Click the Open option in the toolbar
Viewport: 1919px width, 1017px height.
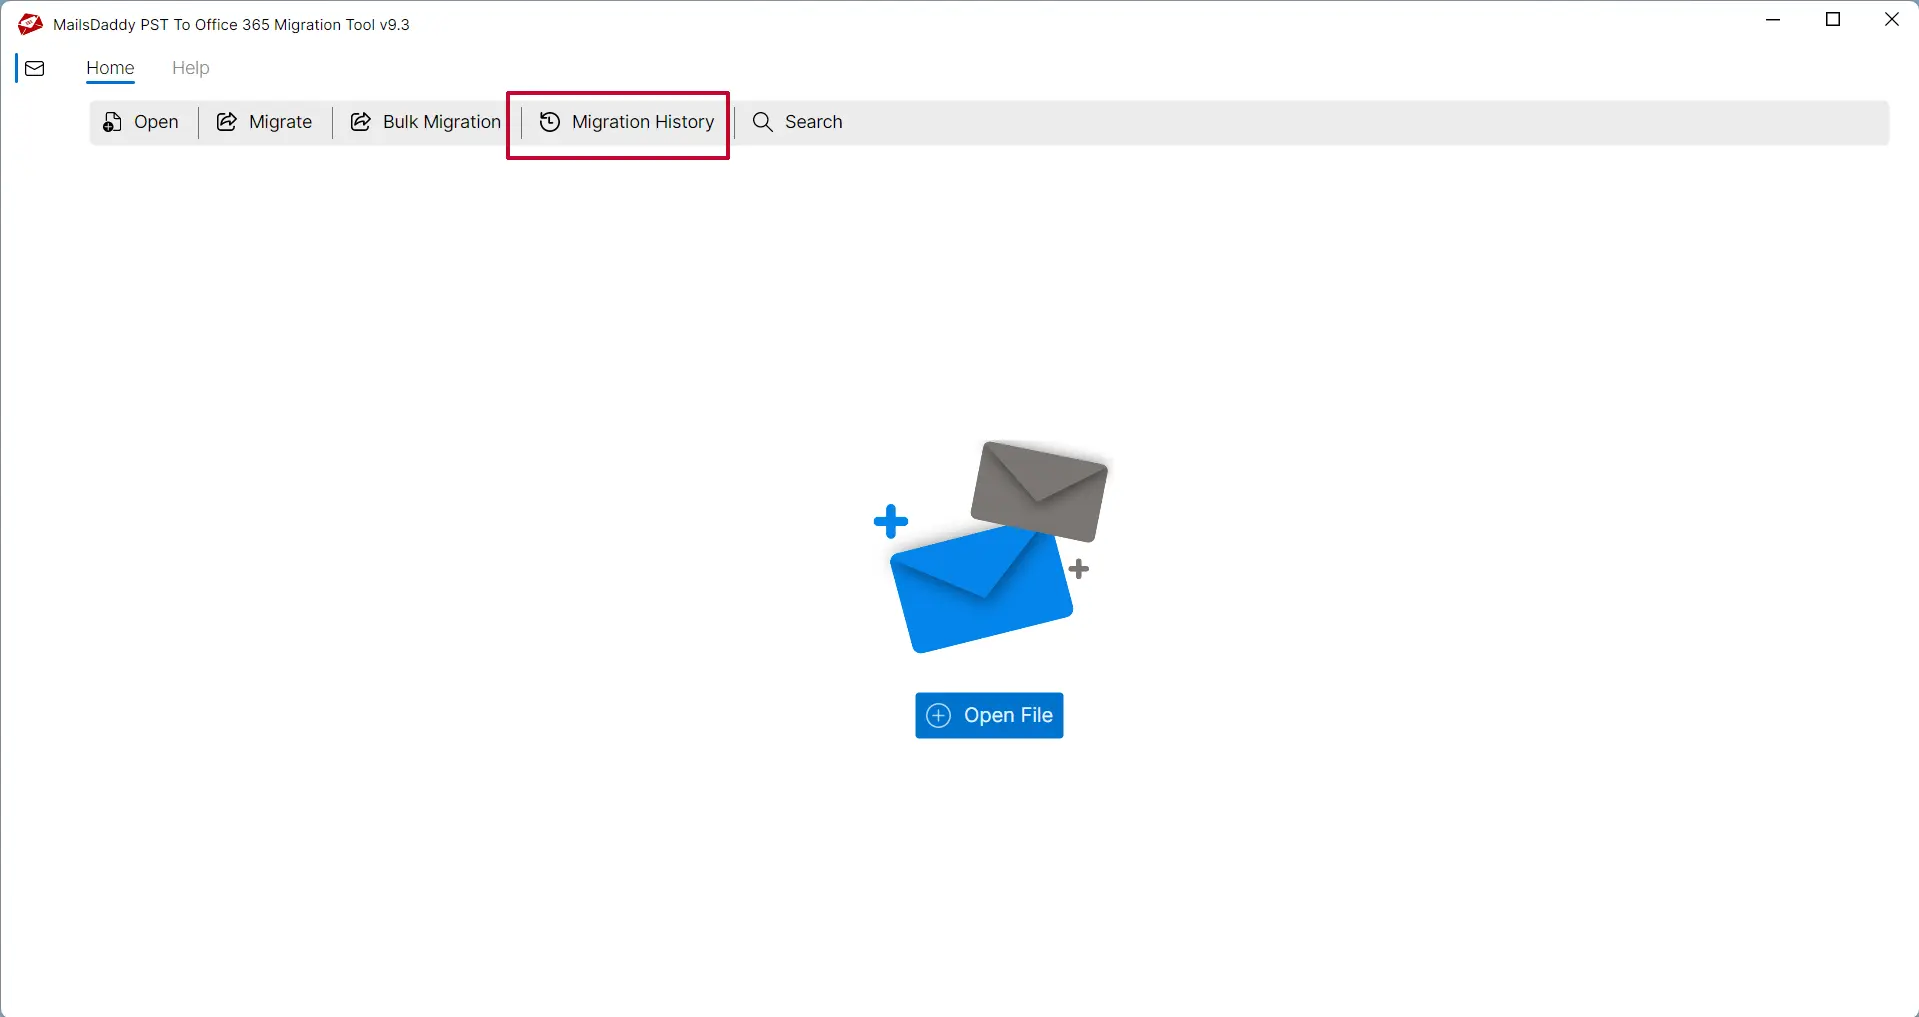click(x=141, y=121)
